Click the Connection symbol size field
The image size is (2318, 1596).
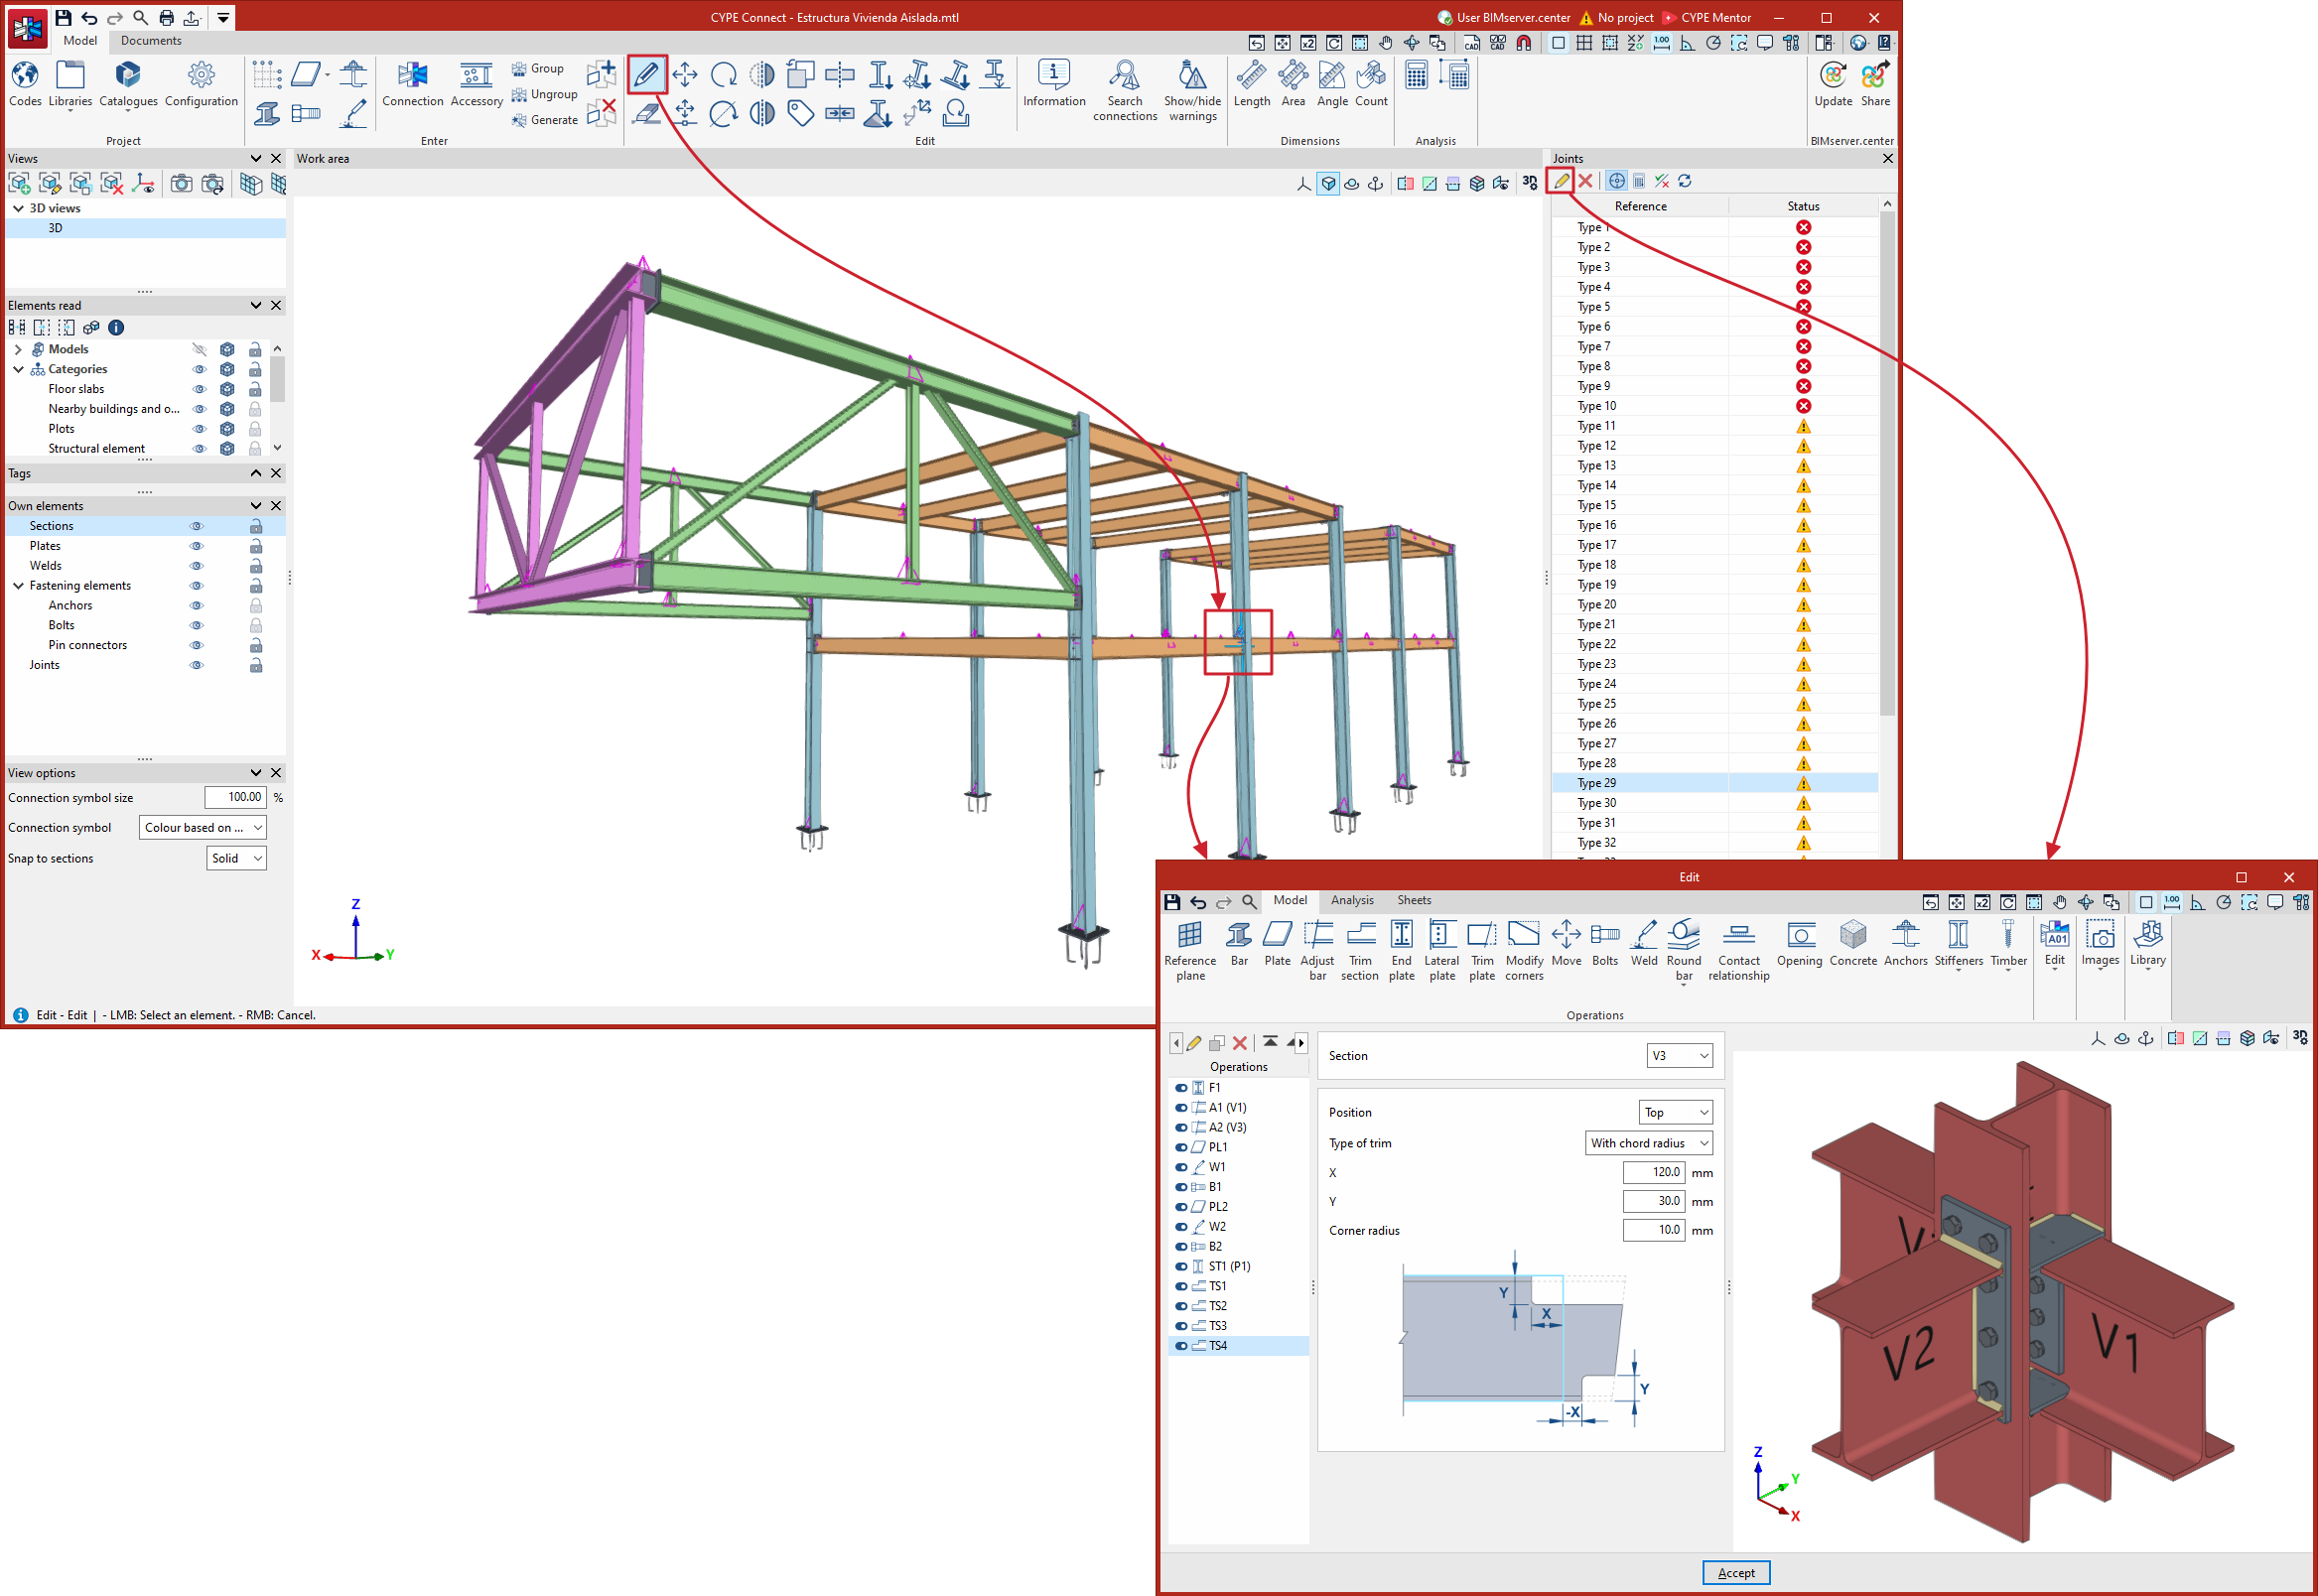pos(235,798)
